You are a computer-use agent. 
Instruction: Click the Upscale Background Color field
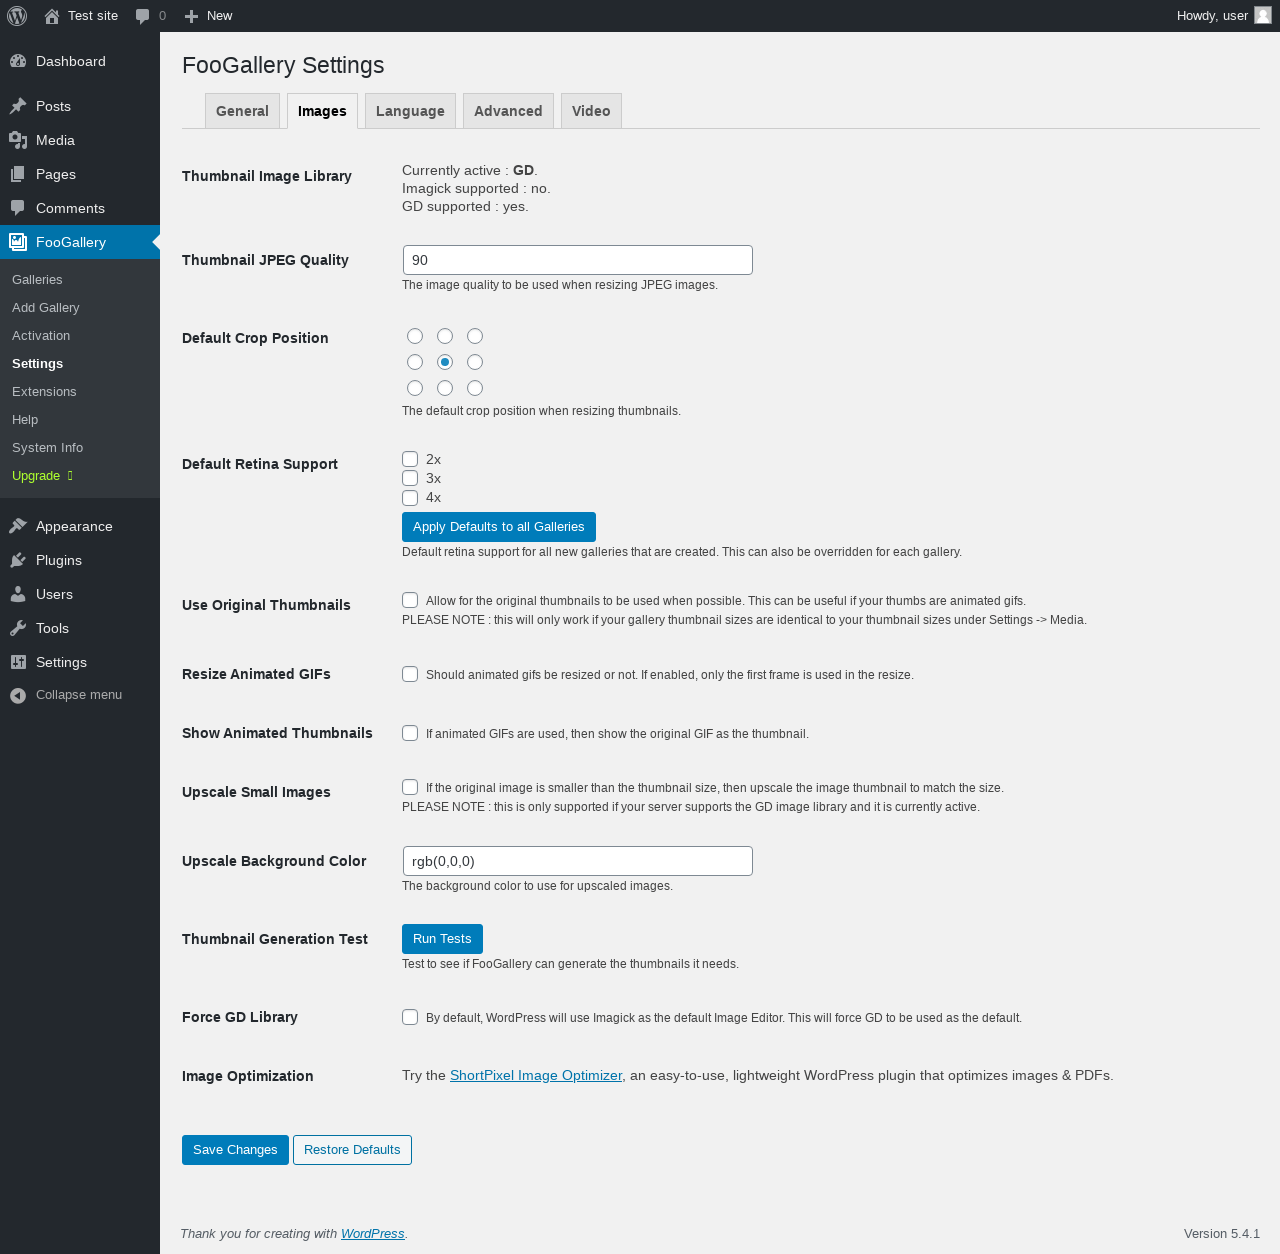pos(577,861)
